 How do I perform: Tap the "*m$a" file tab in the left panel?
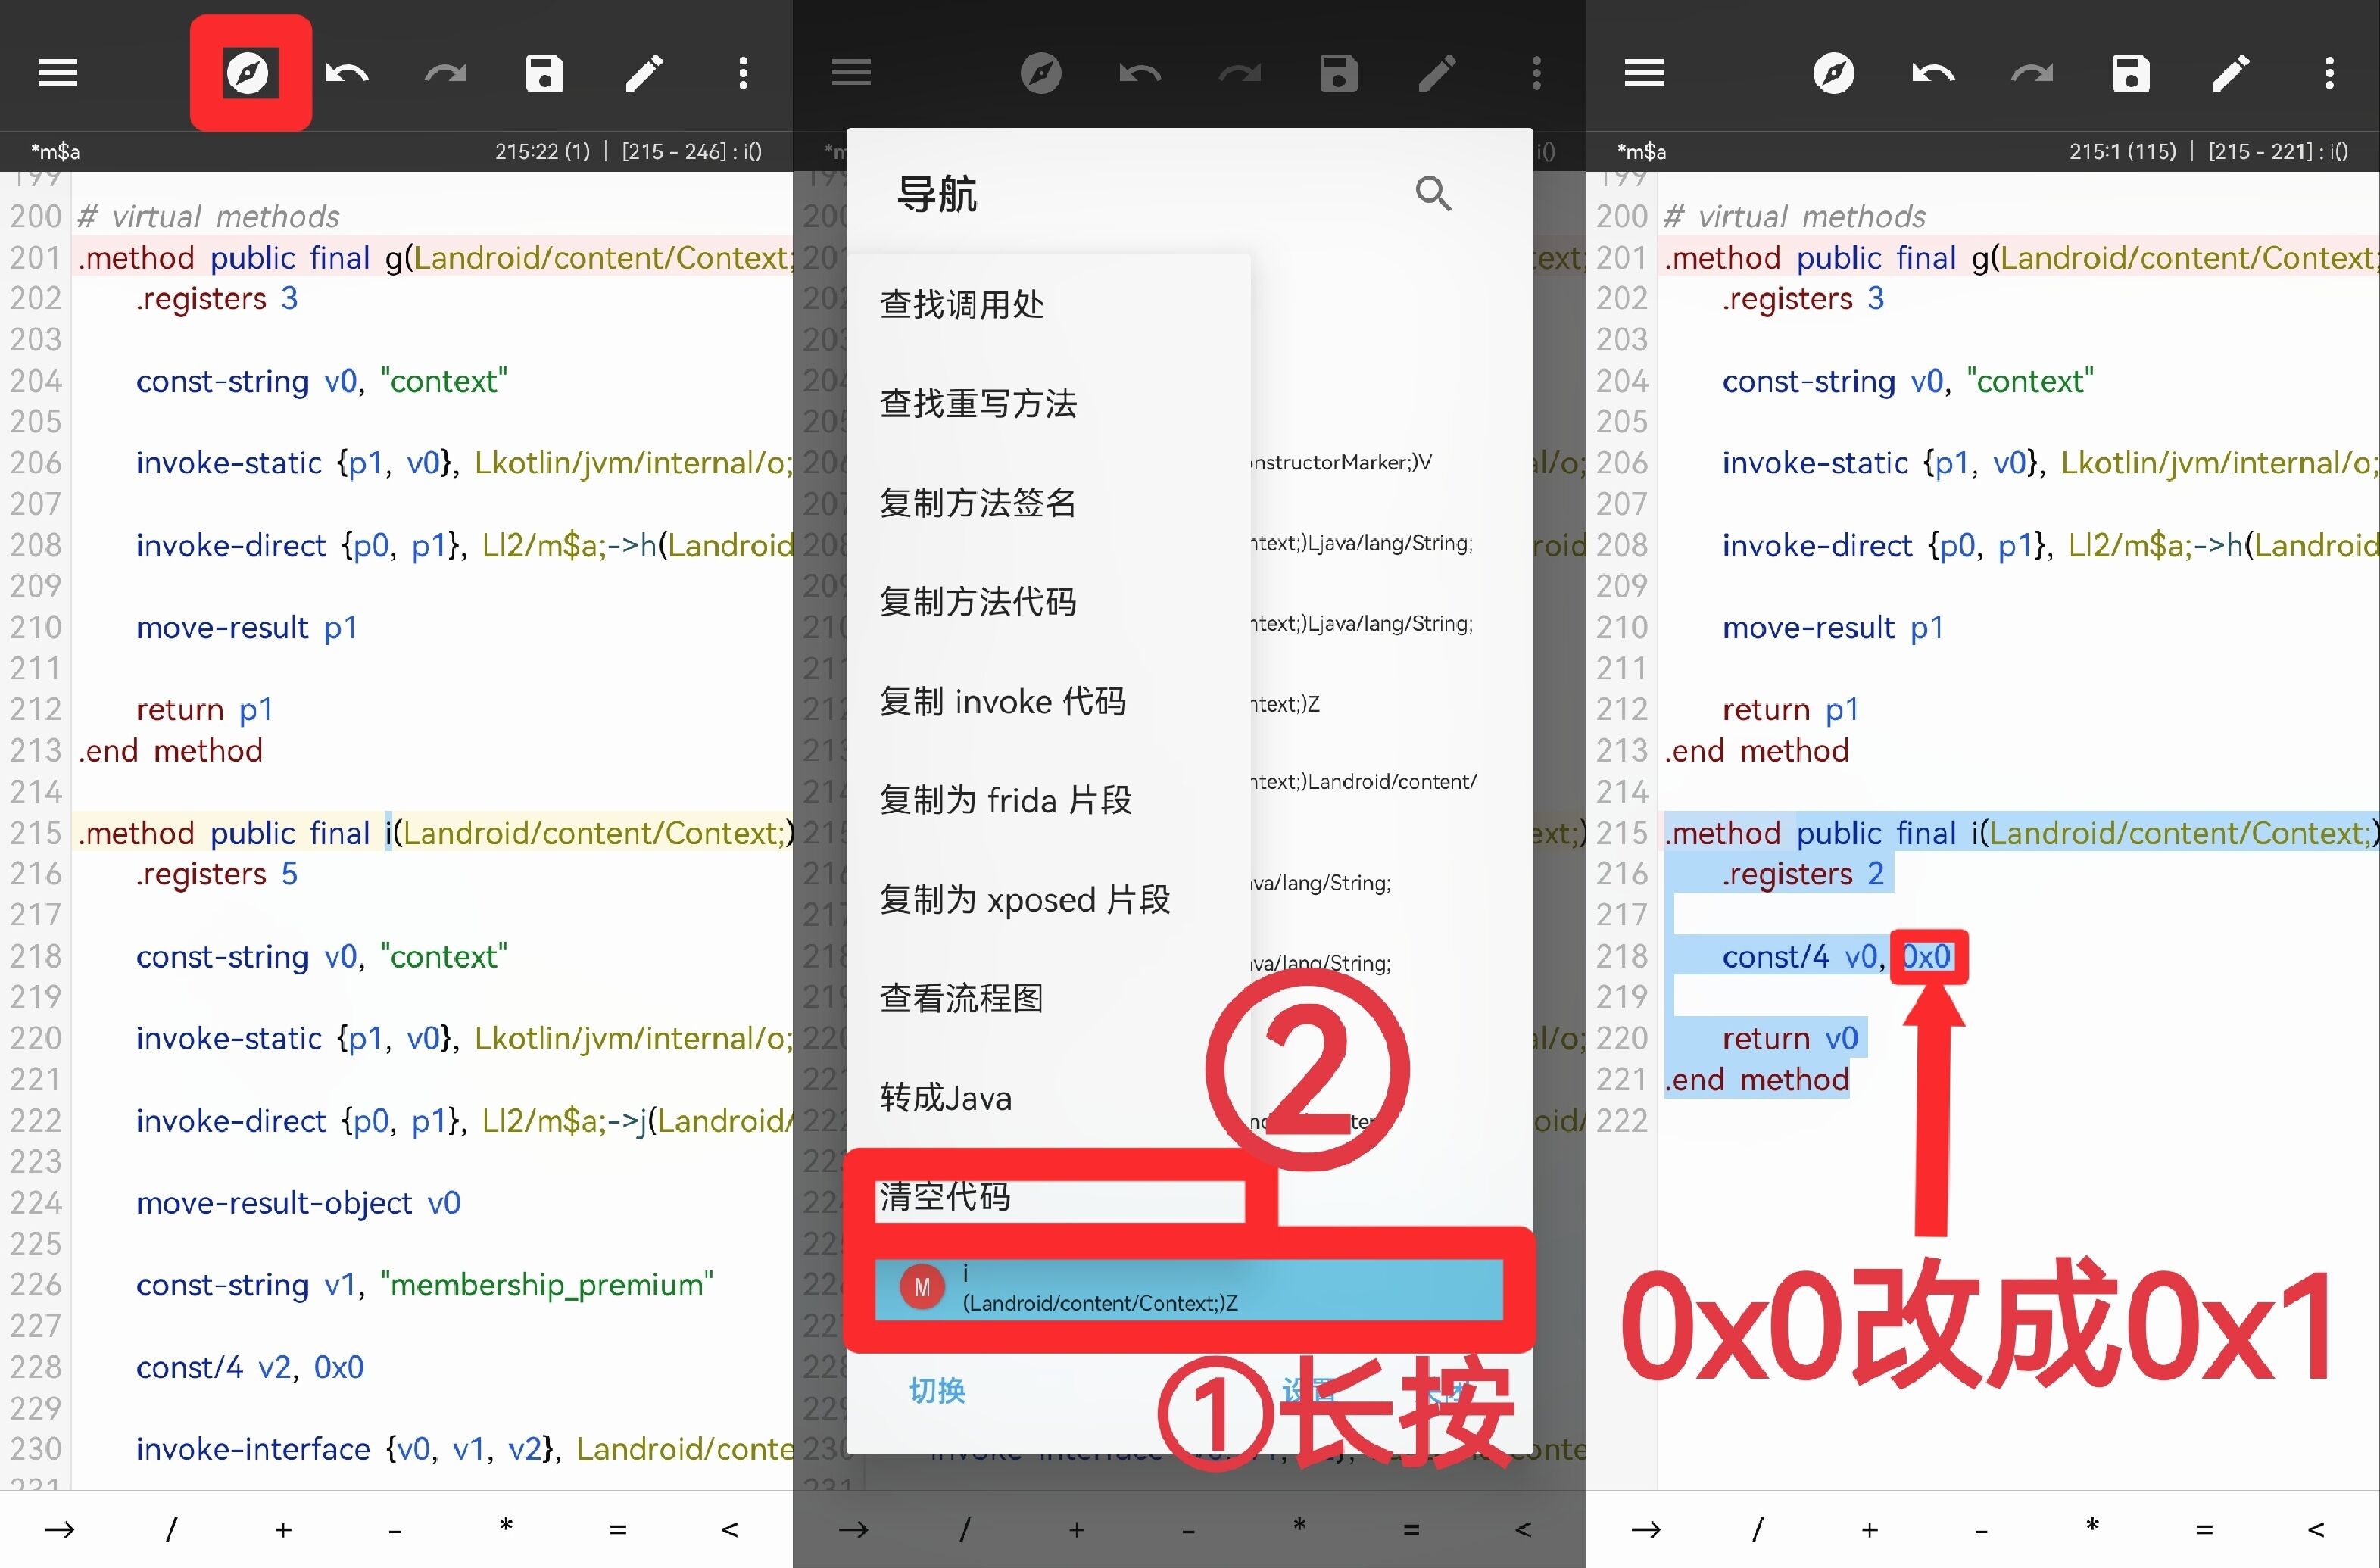coord(55,151)
